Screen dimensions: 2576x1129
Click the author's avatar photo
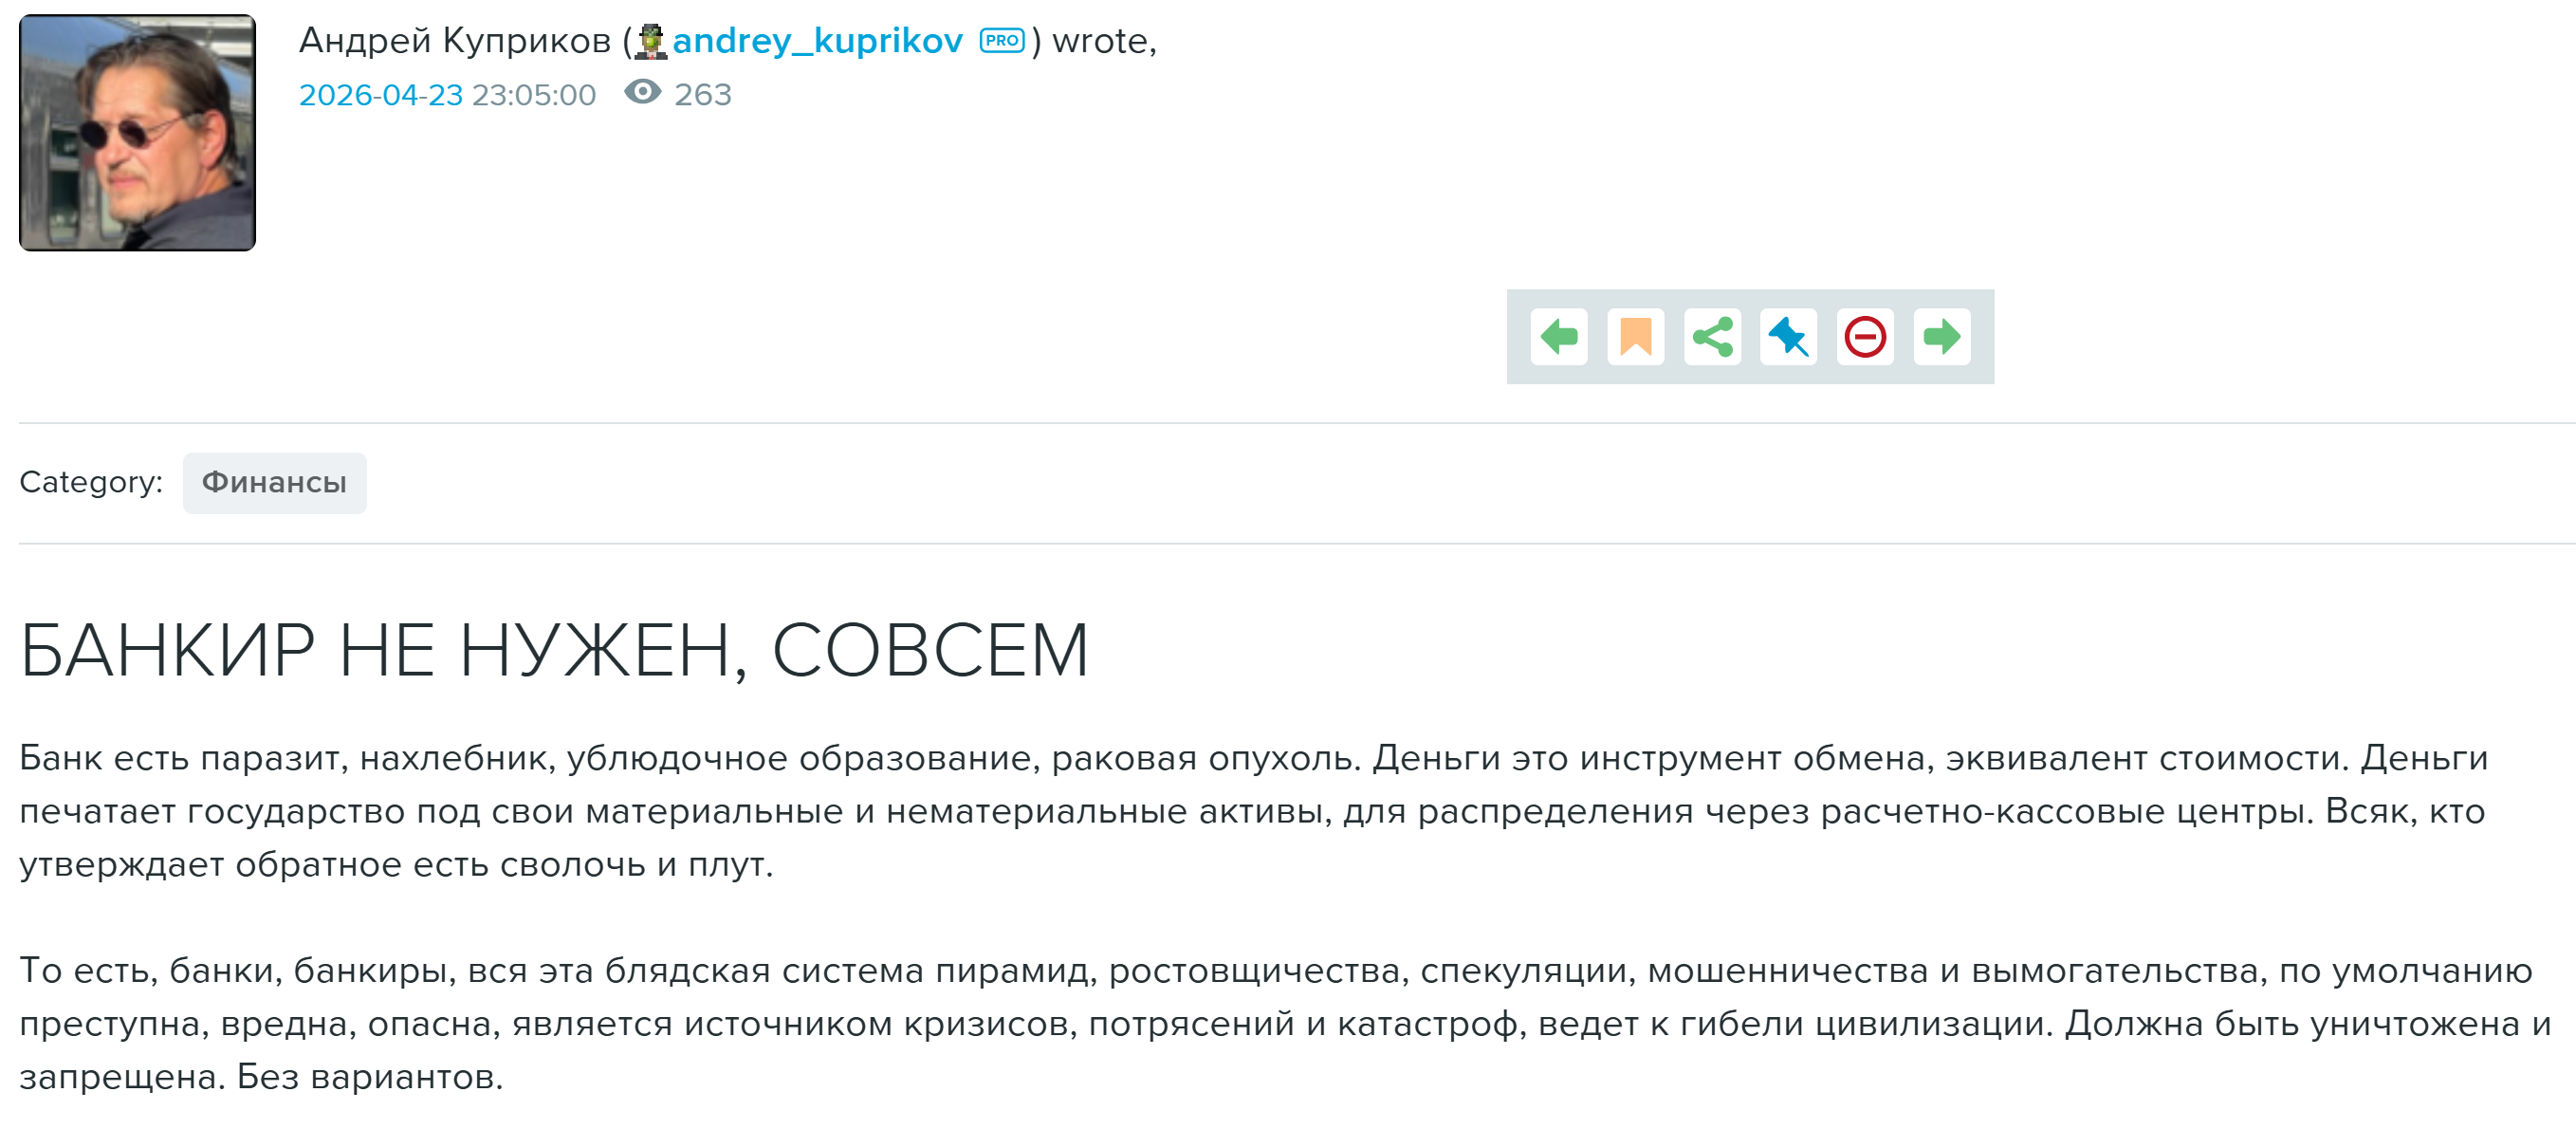point(137,132)
